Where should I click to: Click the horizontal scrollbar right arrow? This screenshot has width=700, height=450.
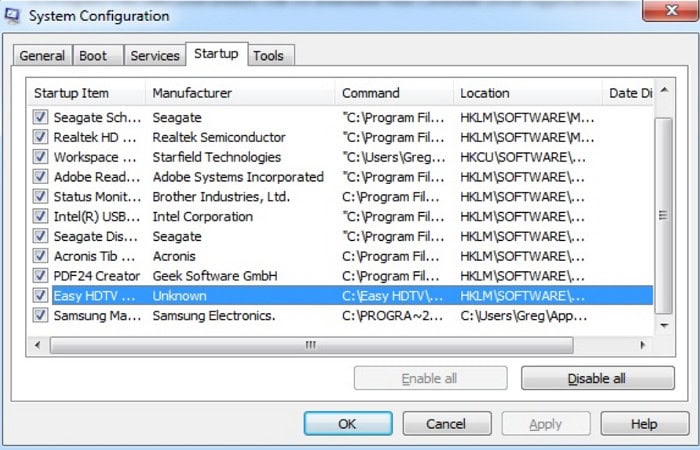tap(643, 345)
